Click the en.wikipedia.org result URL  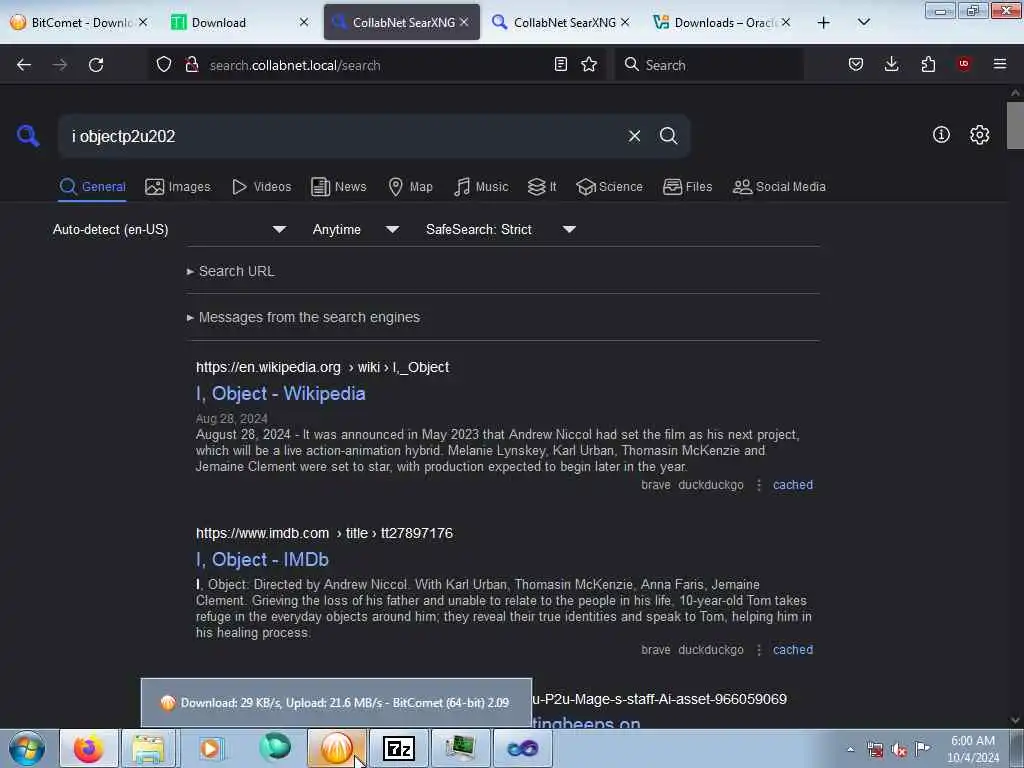(x=323, y=367)
